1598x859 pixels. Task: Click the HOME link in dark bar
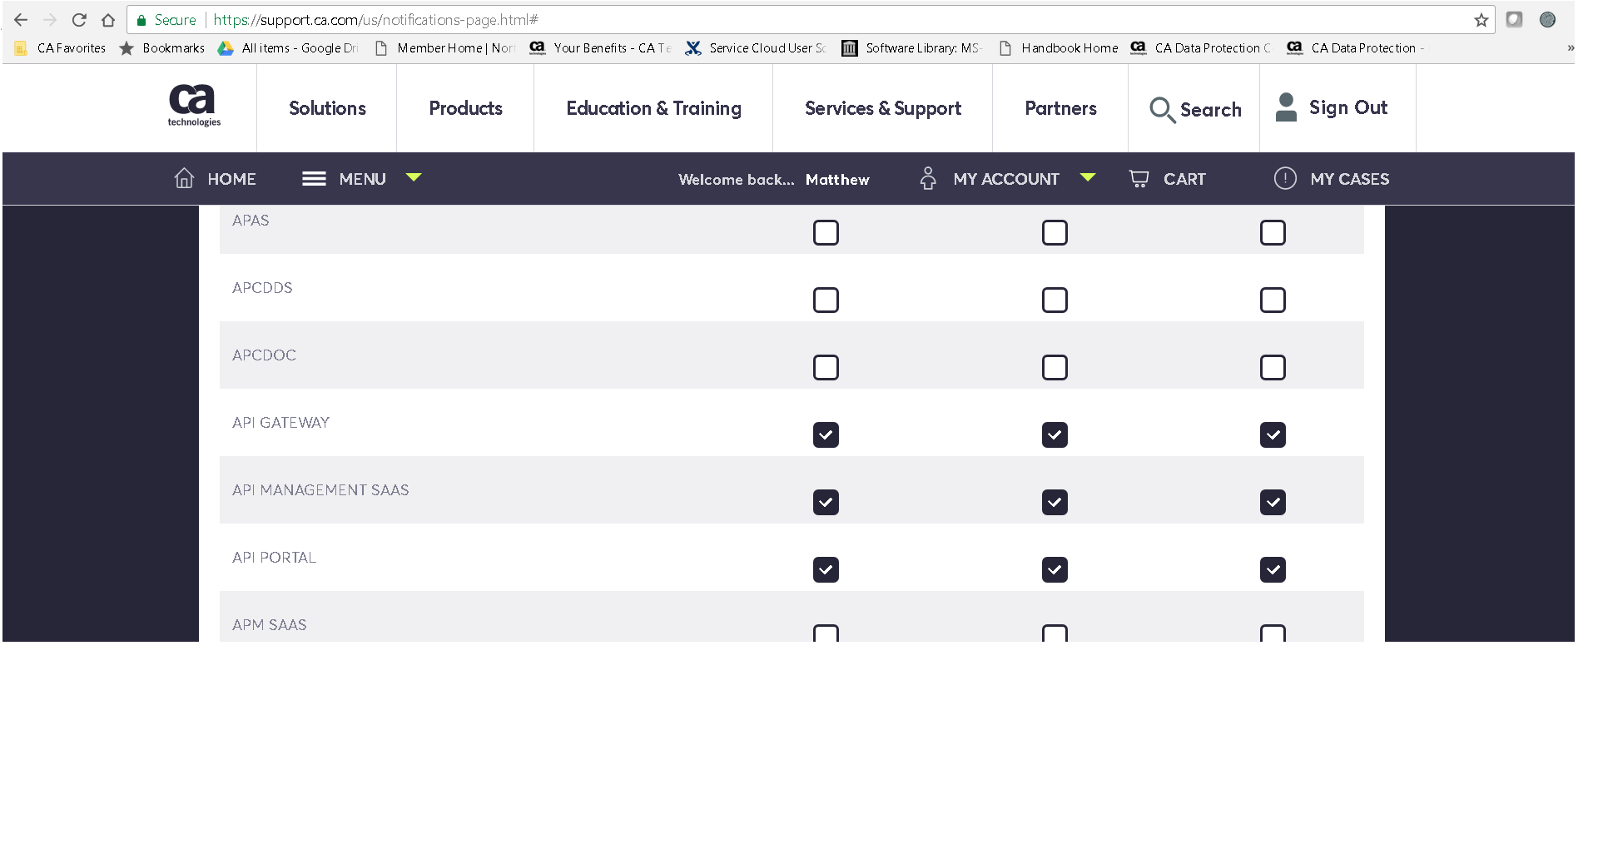232,179
